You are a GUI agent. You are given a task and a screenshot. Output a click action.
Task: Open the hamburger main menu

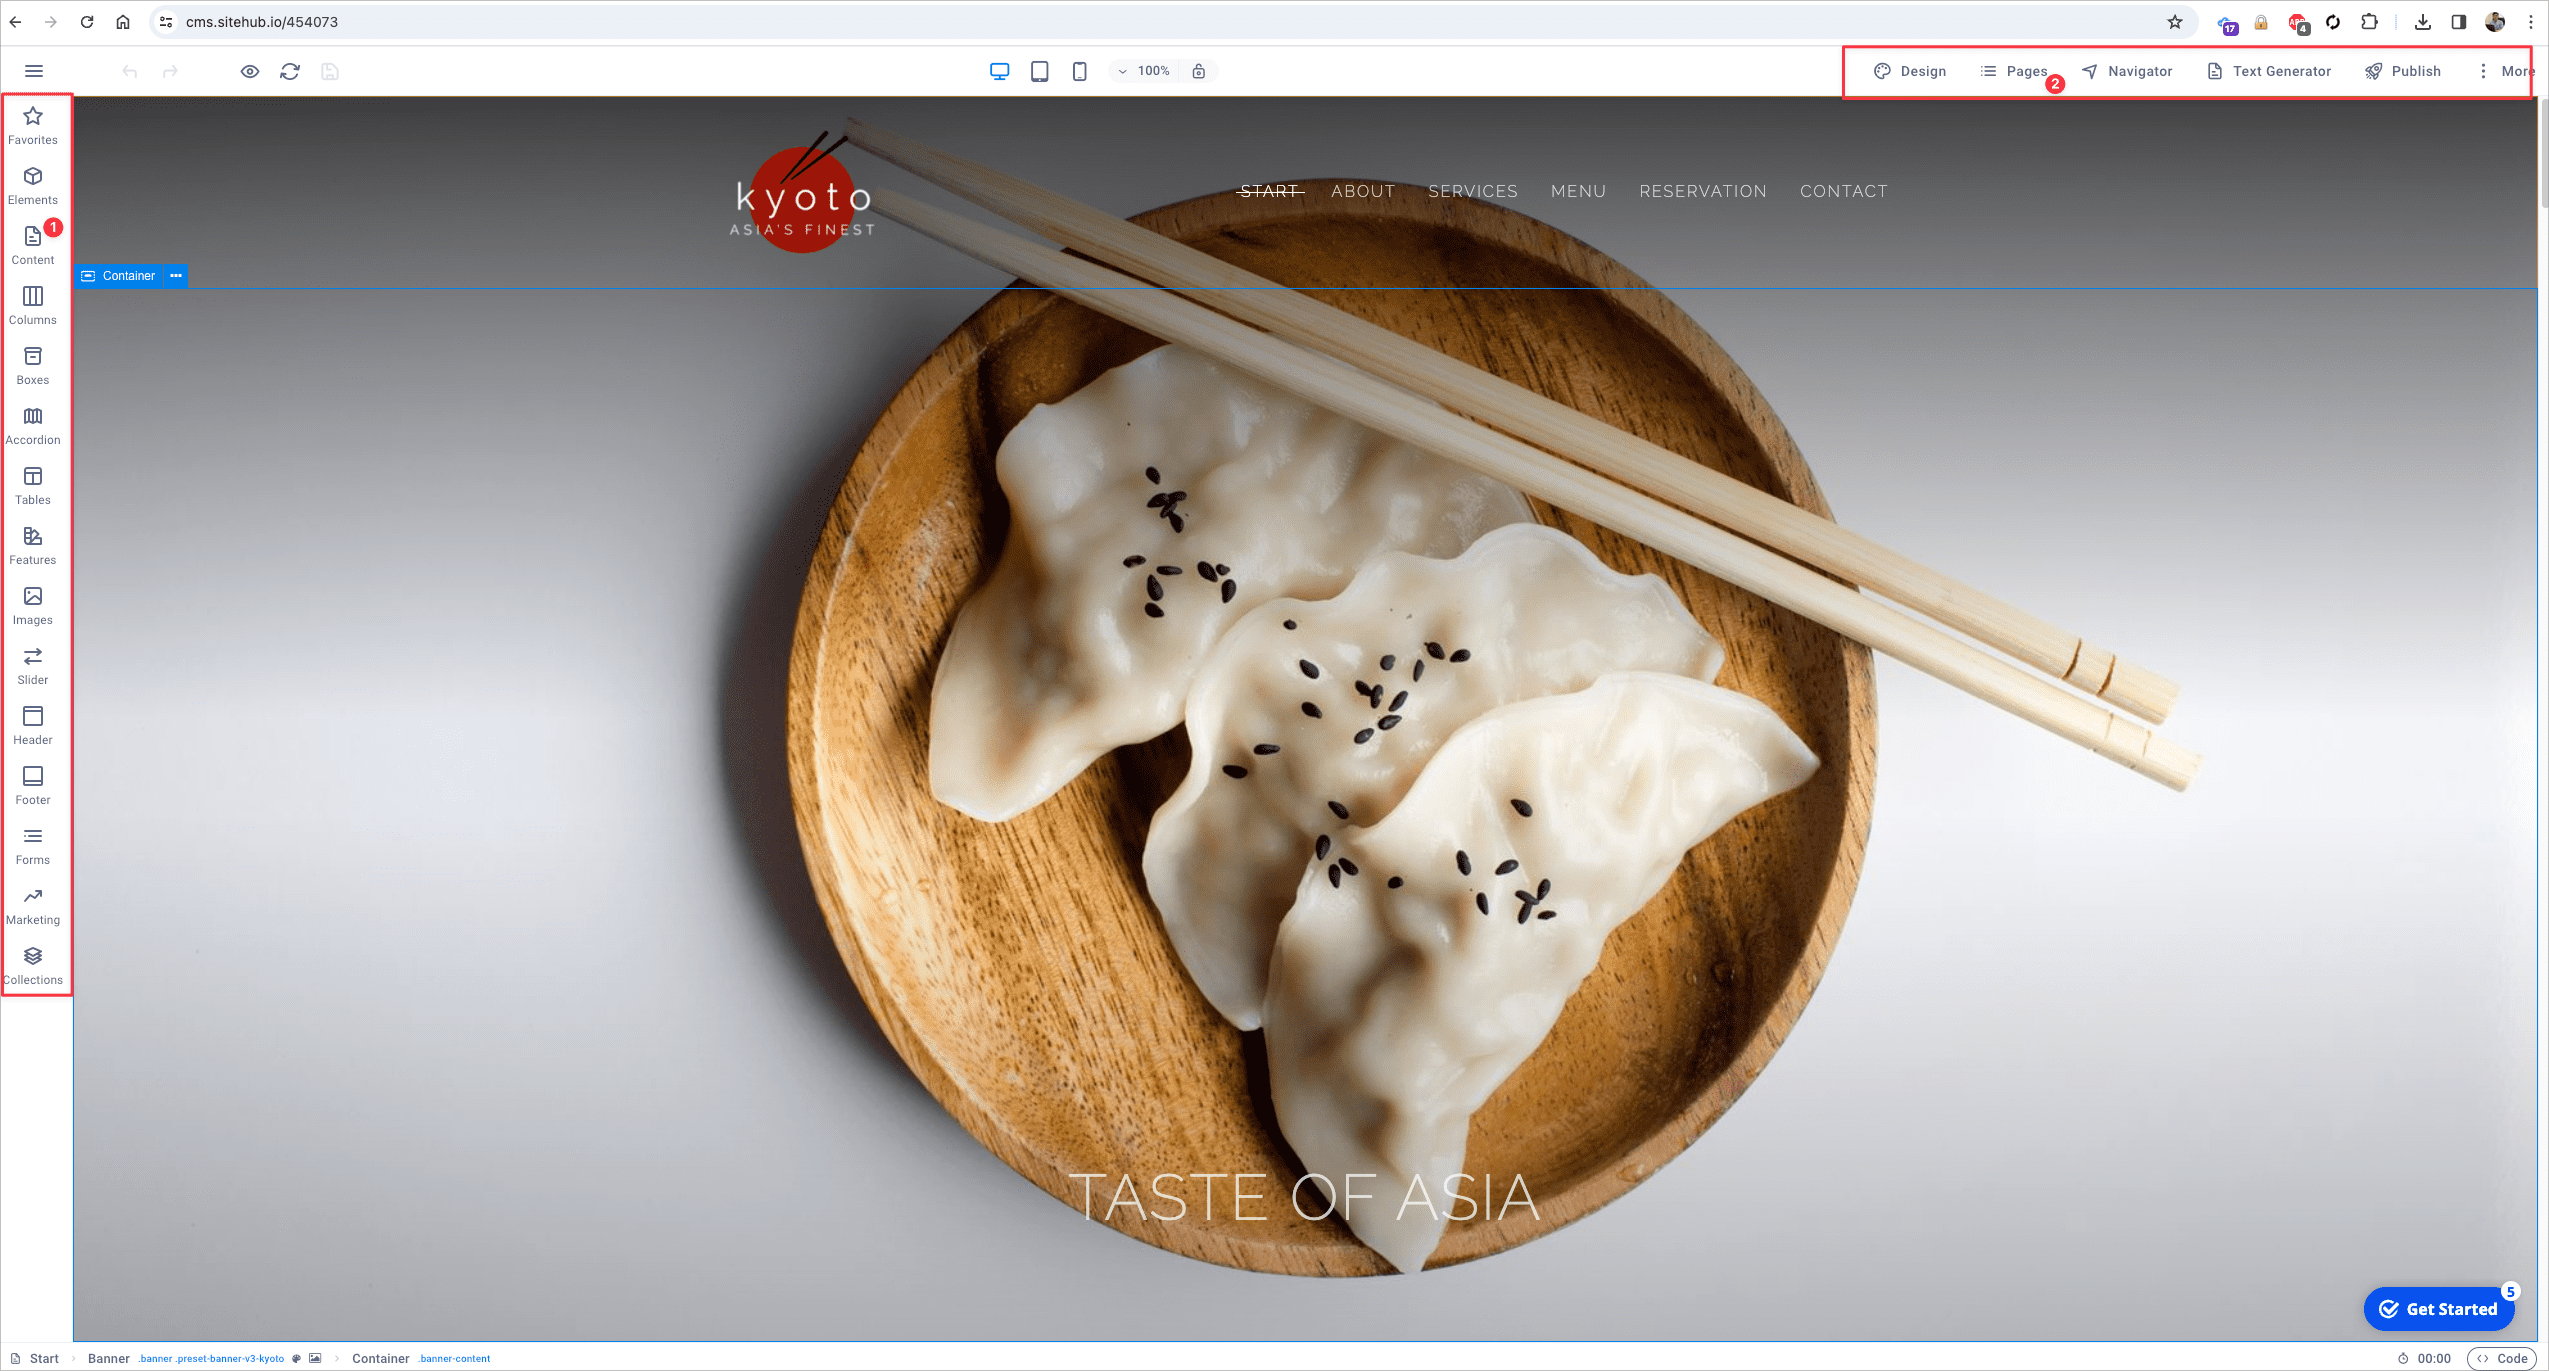[34, 71]
